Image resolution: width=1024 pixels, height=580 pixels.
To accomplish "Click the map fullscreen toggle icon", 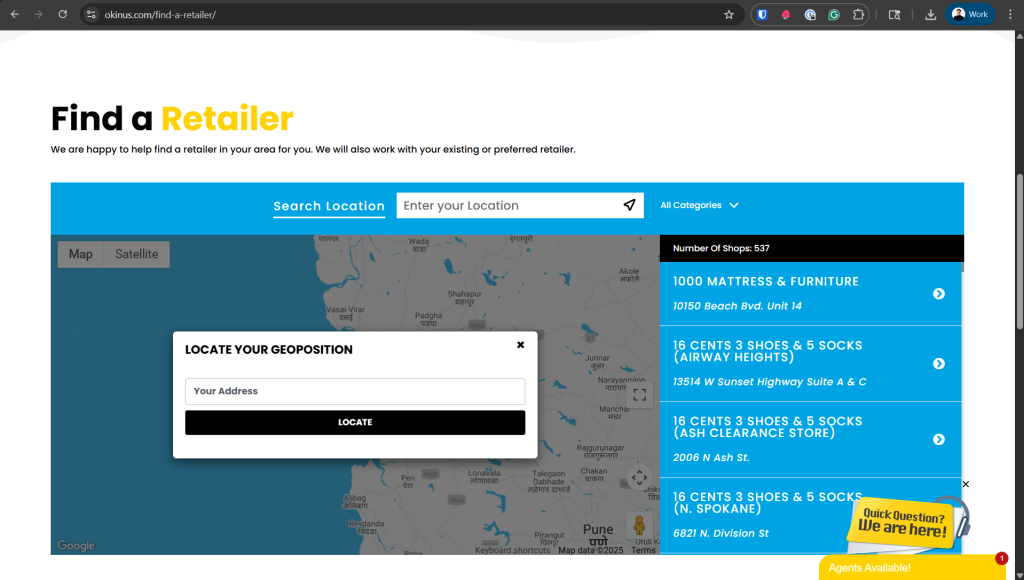I will 640,394.
